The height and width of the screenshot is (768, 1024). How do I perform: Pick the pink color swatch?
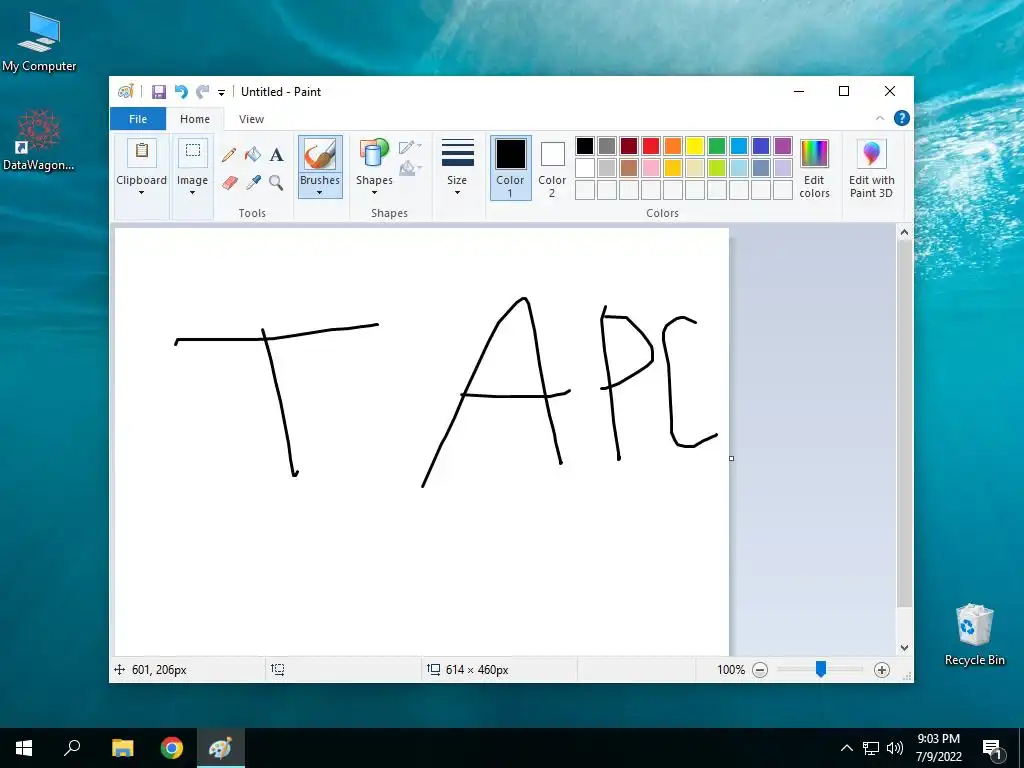[651, 168]
